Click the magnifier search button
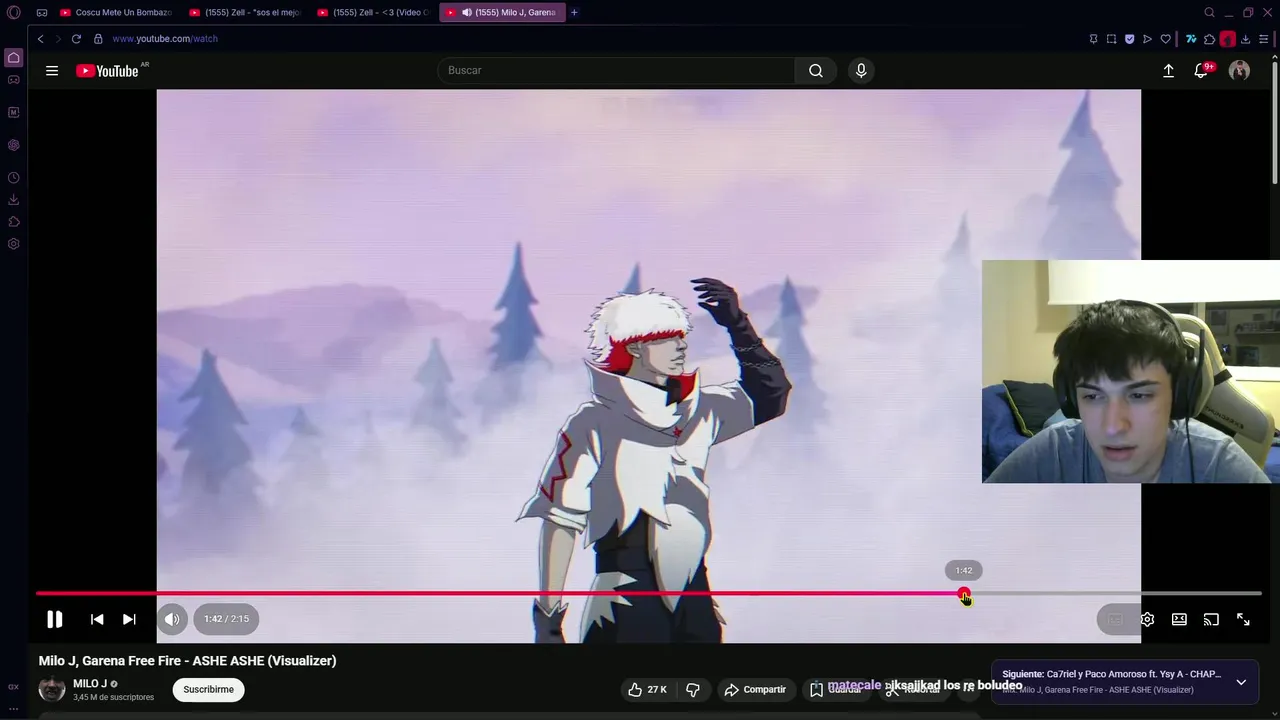1280x720 pixels. click(816, 70)
